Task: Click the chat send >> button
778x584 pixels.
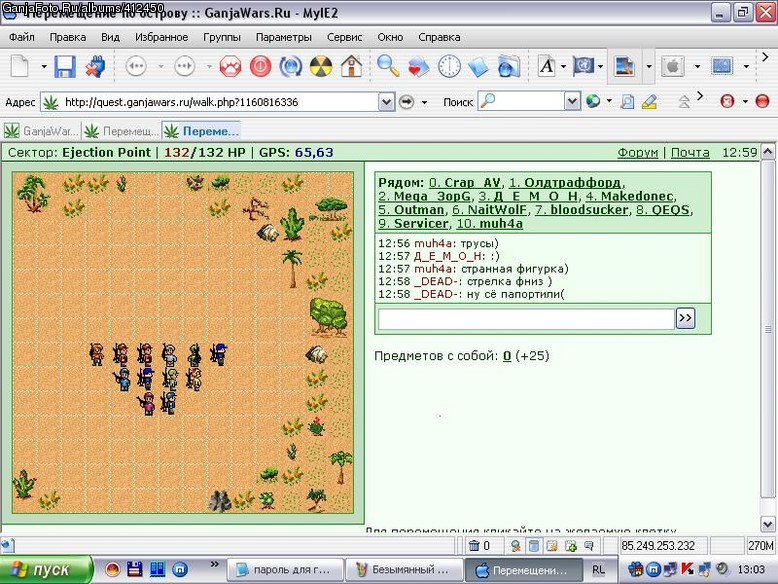Action: pyautogui.click(x=685, y=318)
